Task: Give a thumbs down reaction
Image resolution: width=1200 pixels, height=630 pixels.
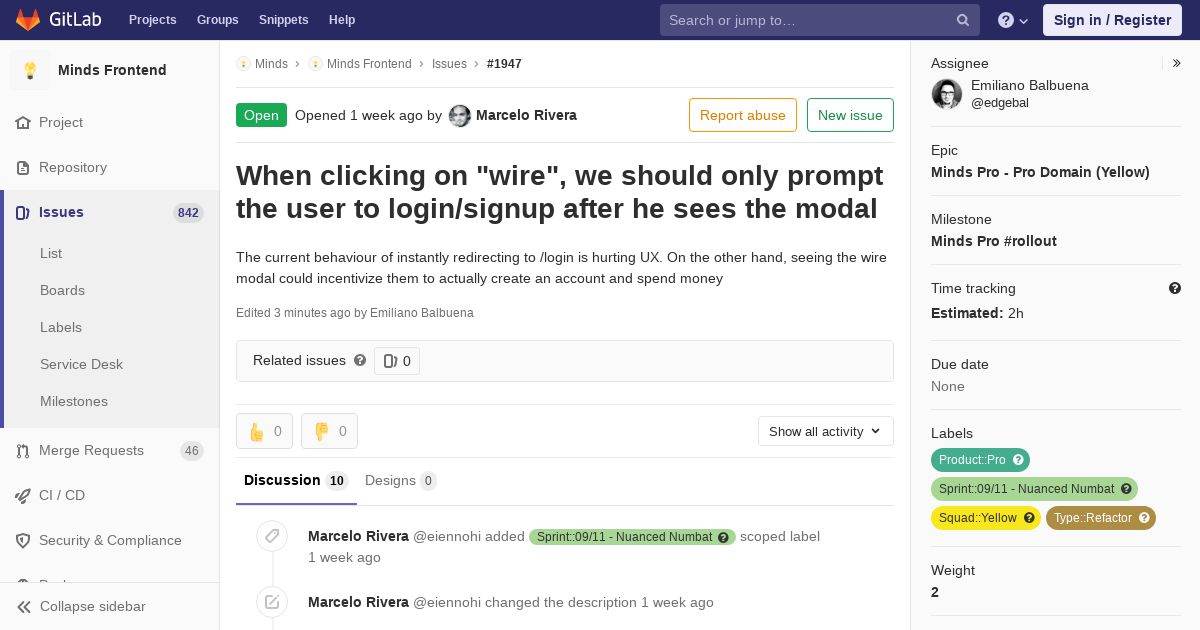Action: pyautogui.click(x=329, y=431)
